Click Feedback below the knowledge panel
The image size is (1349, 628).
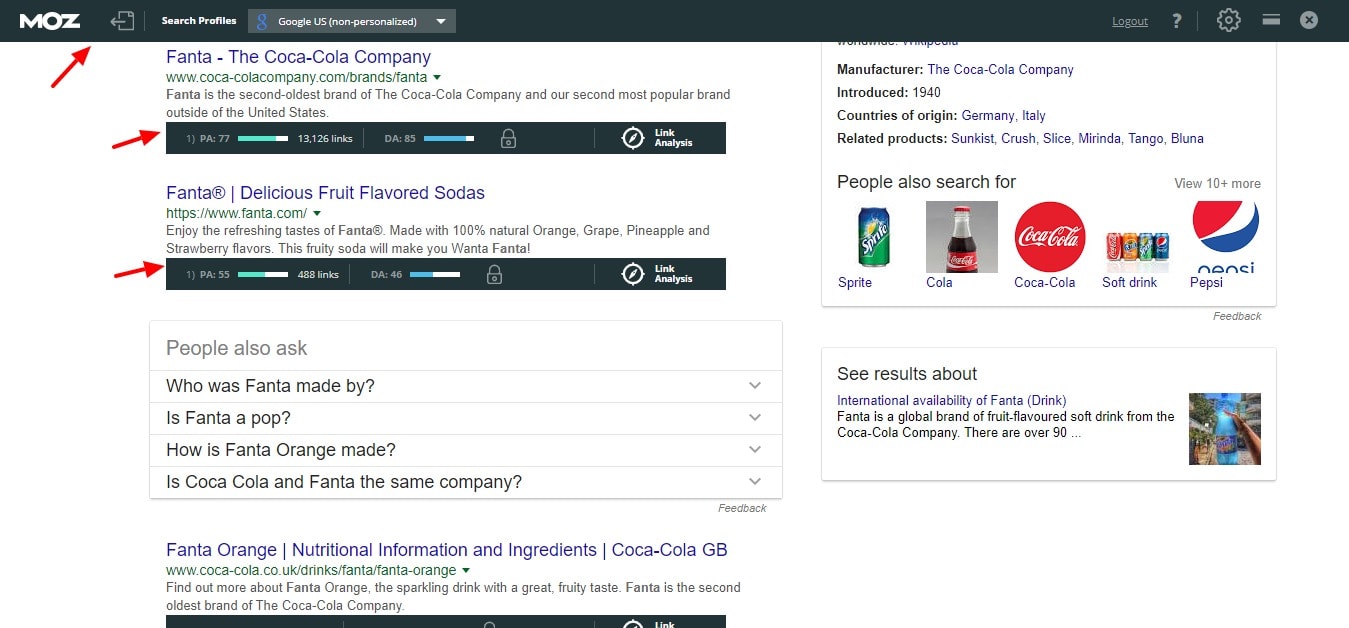click(x=1237, y=316)
